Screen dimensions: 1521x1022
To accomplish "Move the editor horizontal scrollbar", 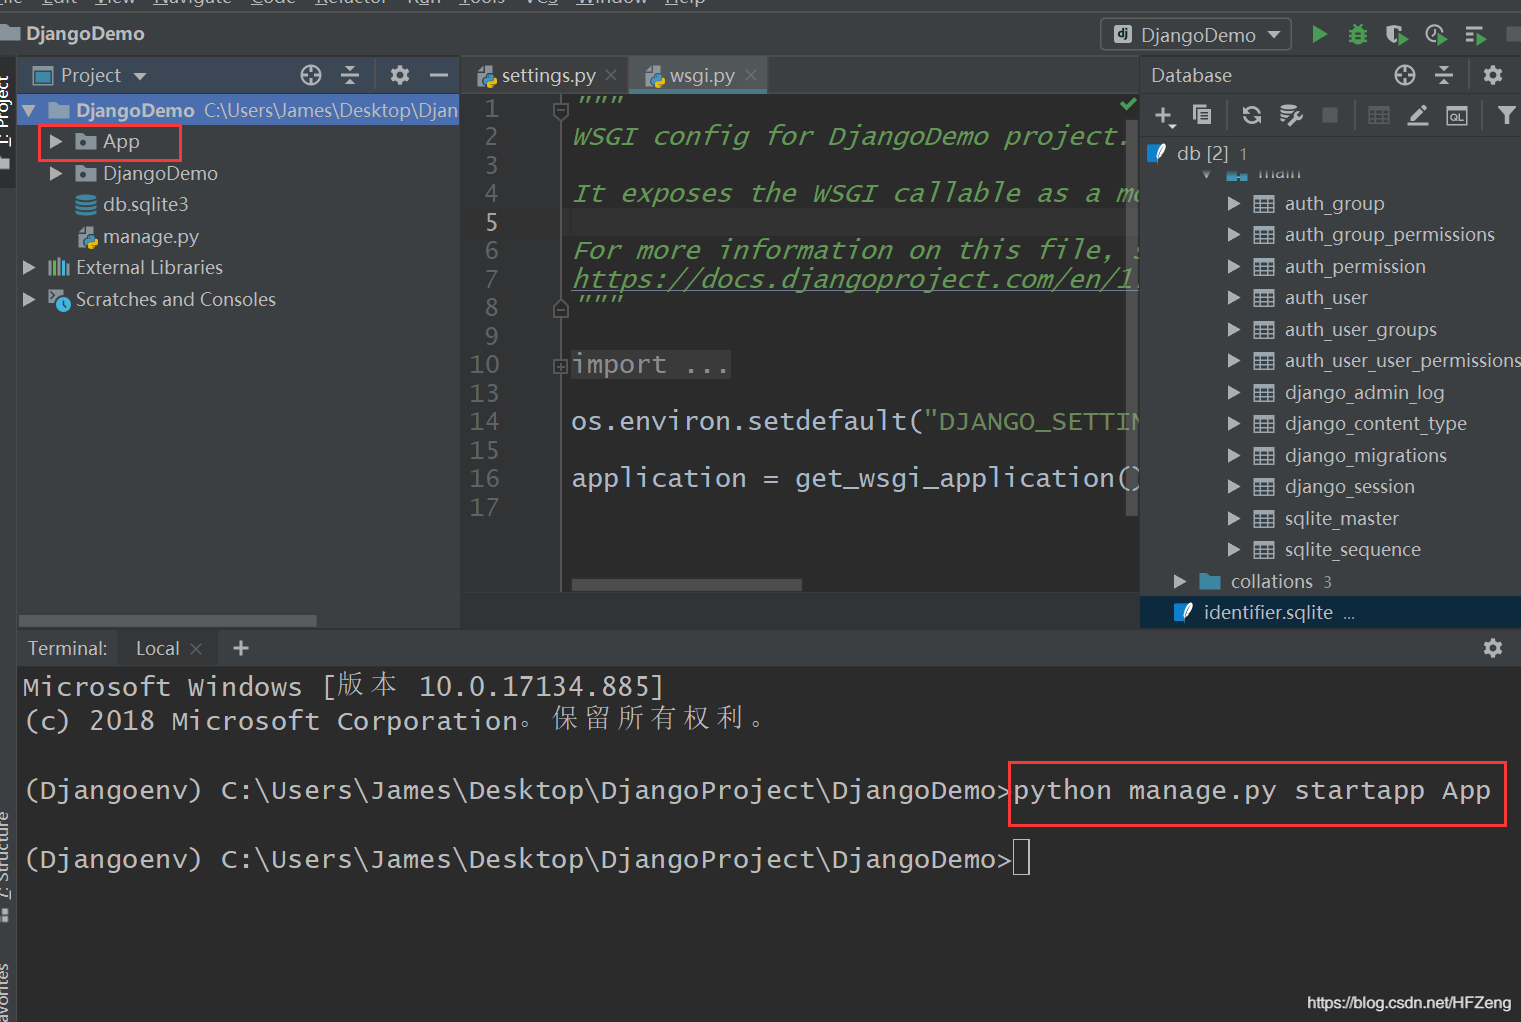I will click(x=687, y=584).
